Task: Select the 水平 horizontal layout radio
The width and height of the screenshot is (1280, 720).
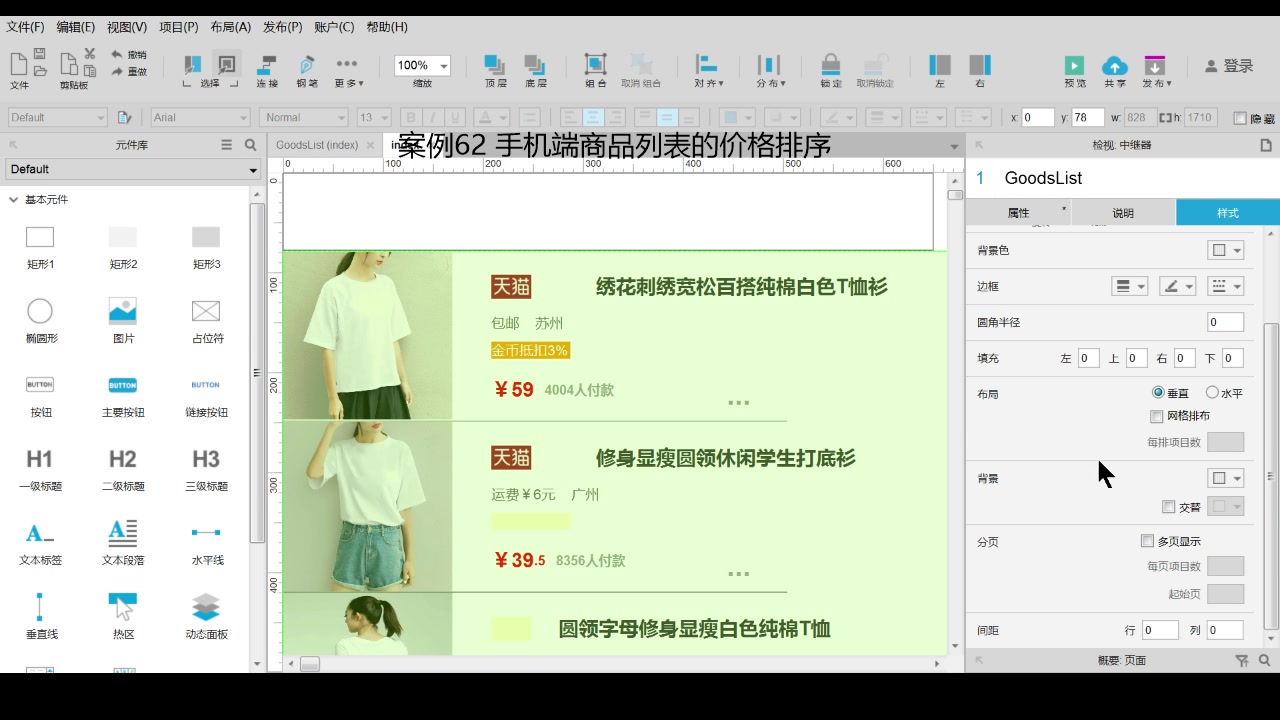Action: (1212, 393)
